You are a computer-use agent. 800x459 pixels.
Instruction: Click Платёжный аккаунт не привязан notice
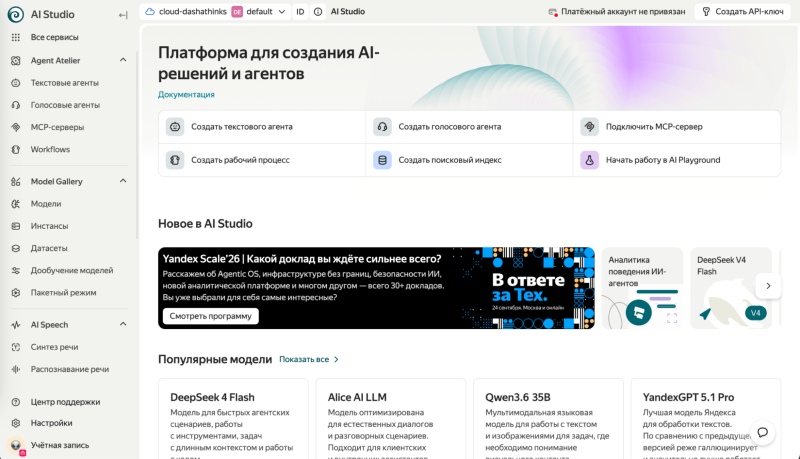617,12
